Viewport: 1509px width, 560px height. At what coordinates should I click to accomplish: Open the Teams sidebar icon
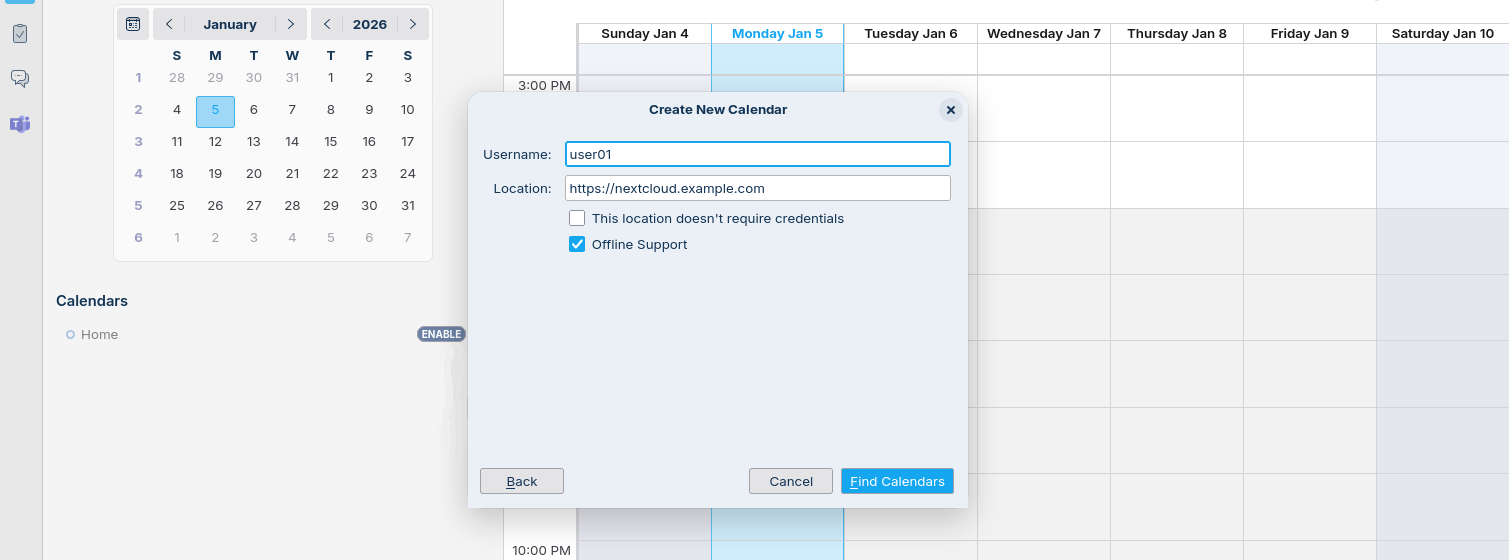coord(20,124)
